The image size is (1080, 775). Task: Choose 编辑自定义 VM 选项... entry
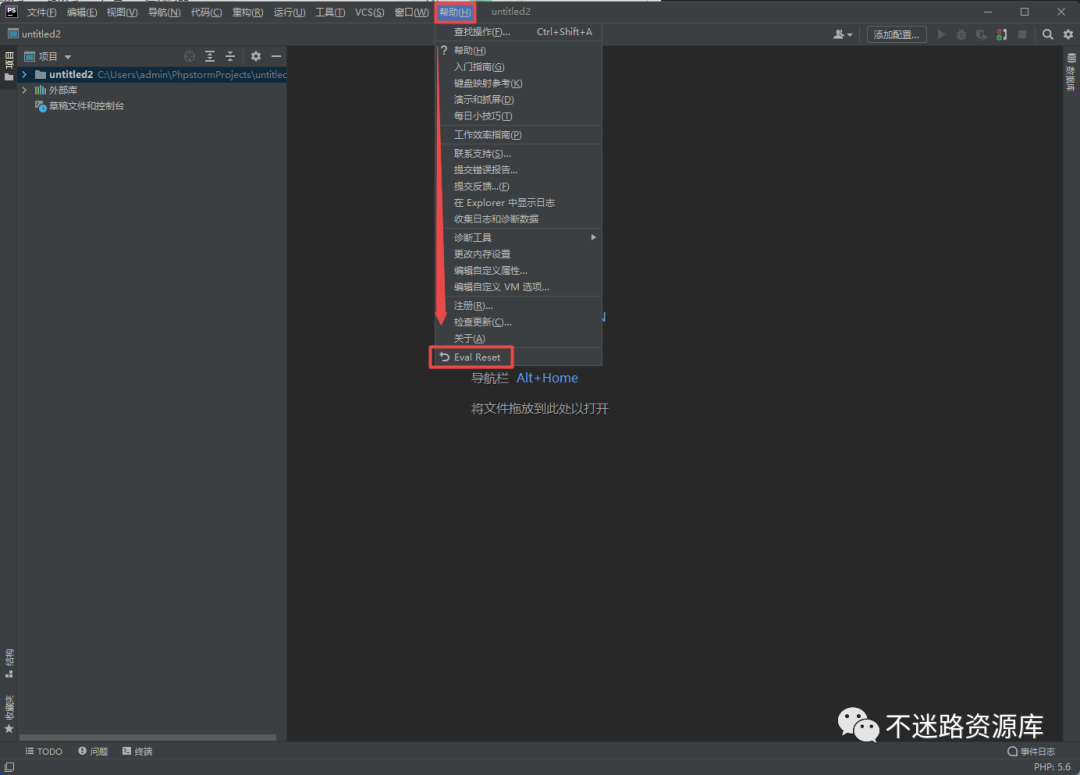tap(519, 287)
